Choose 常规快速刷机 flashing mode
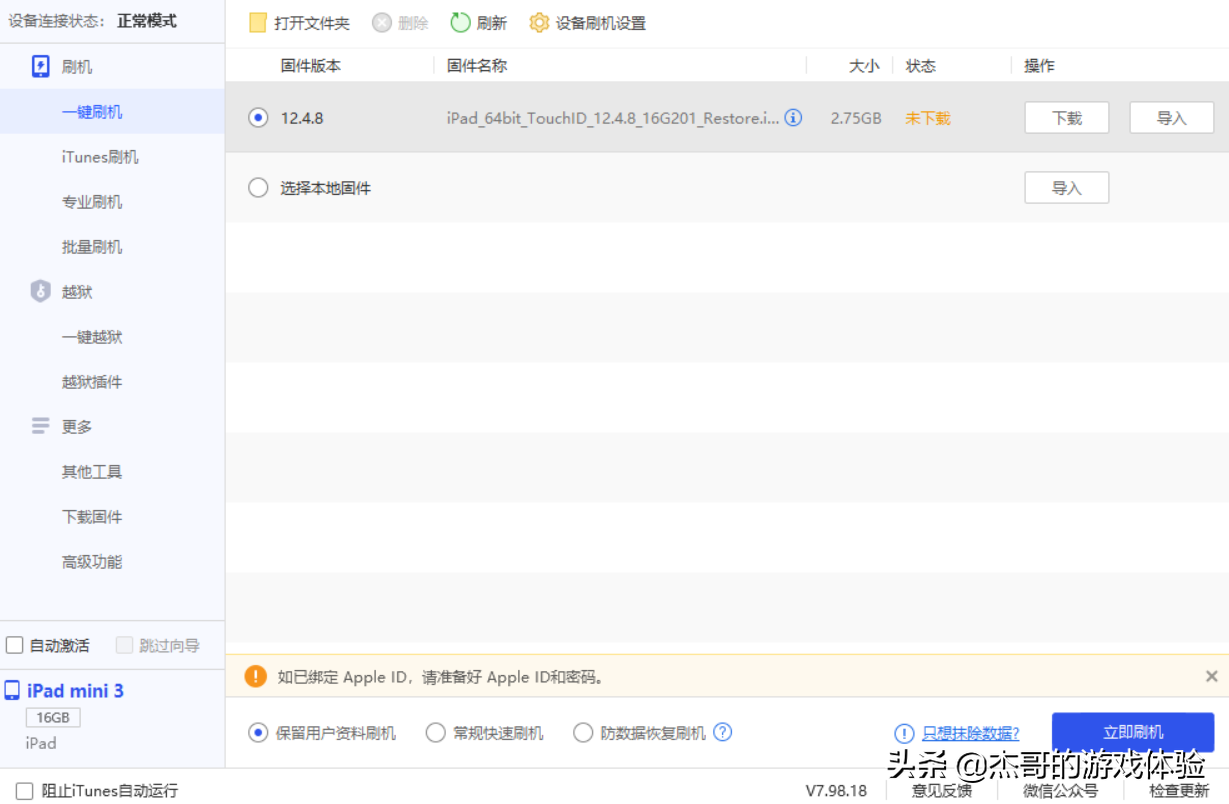 (436, 732)
